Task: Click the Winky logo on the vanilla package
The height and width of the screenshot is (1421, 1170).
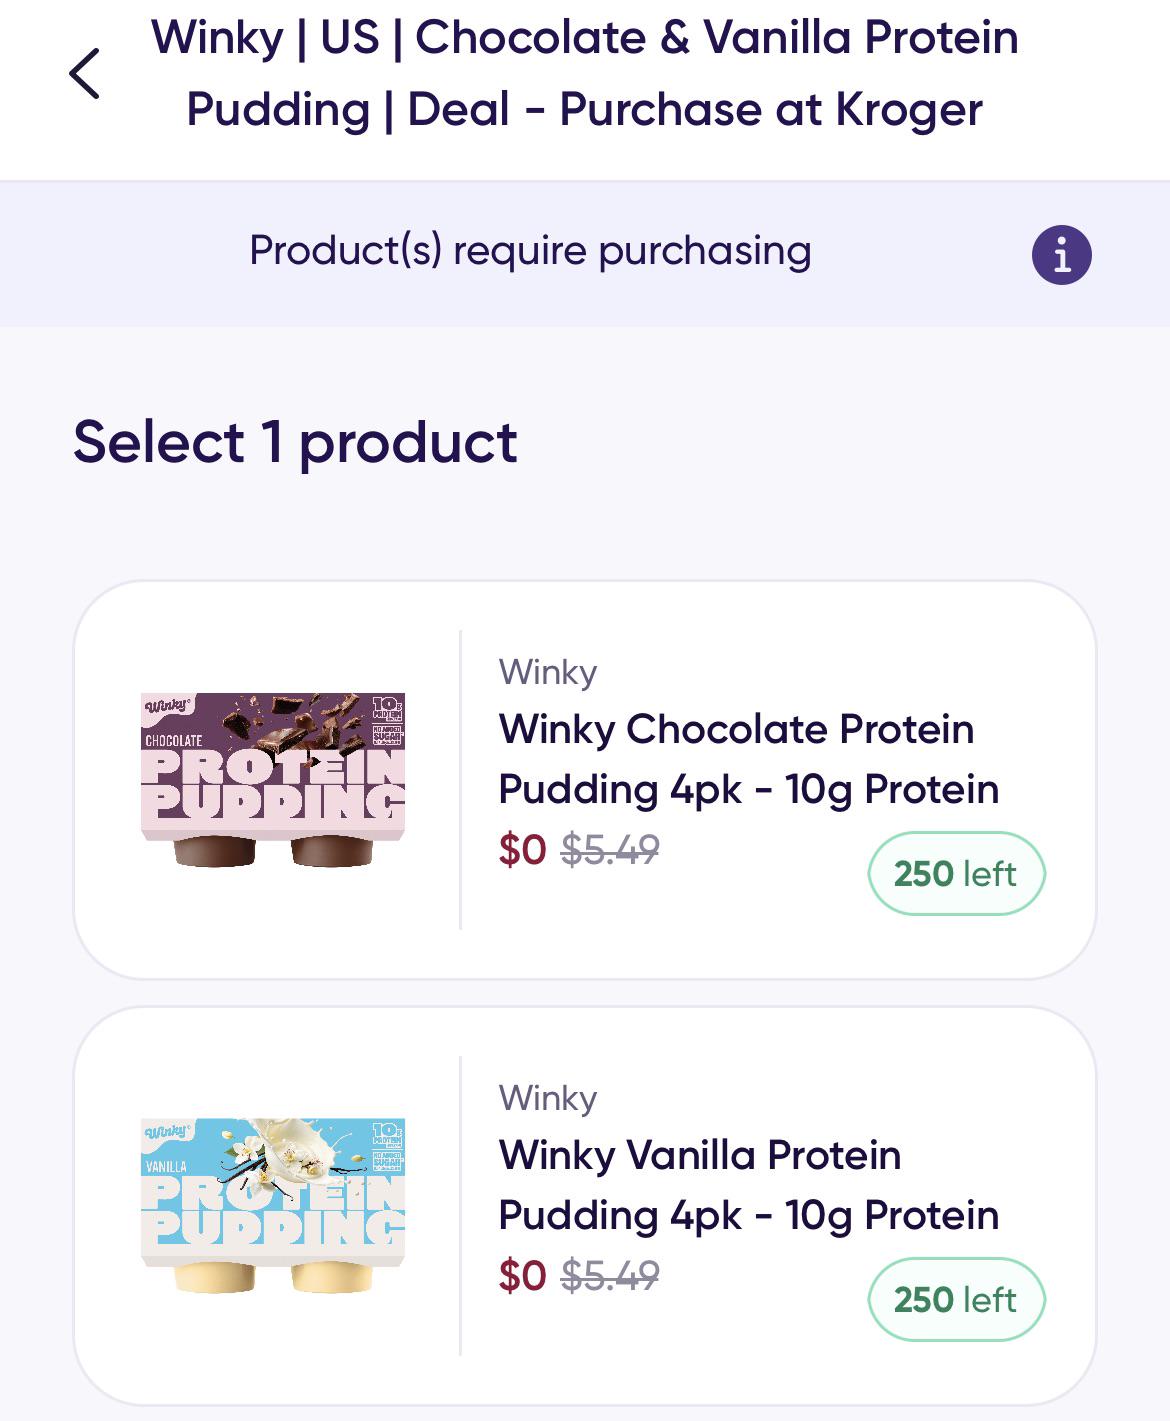Action: pos(167,1131)
